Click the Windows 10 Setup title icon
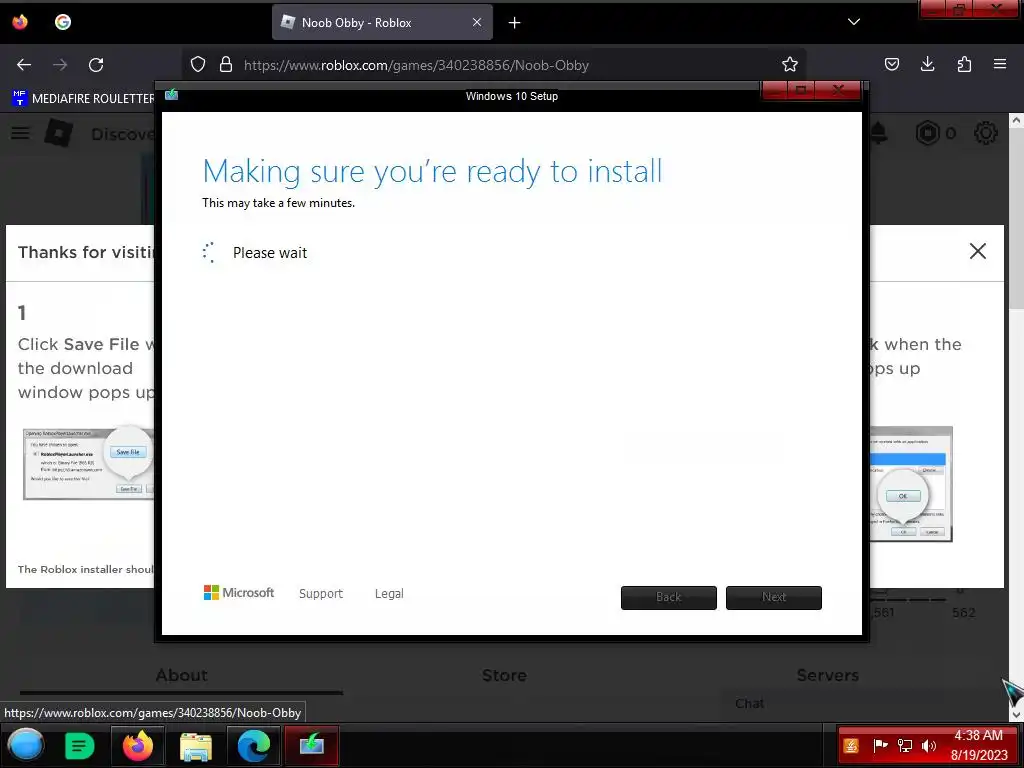The width and height of the screenshot is (1024, 768). (x=172, y=95)
